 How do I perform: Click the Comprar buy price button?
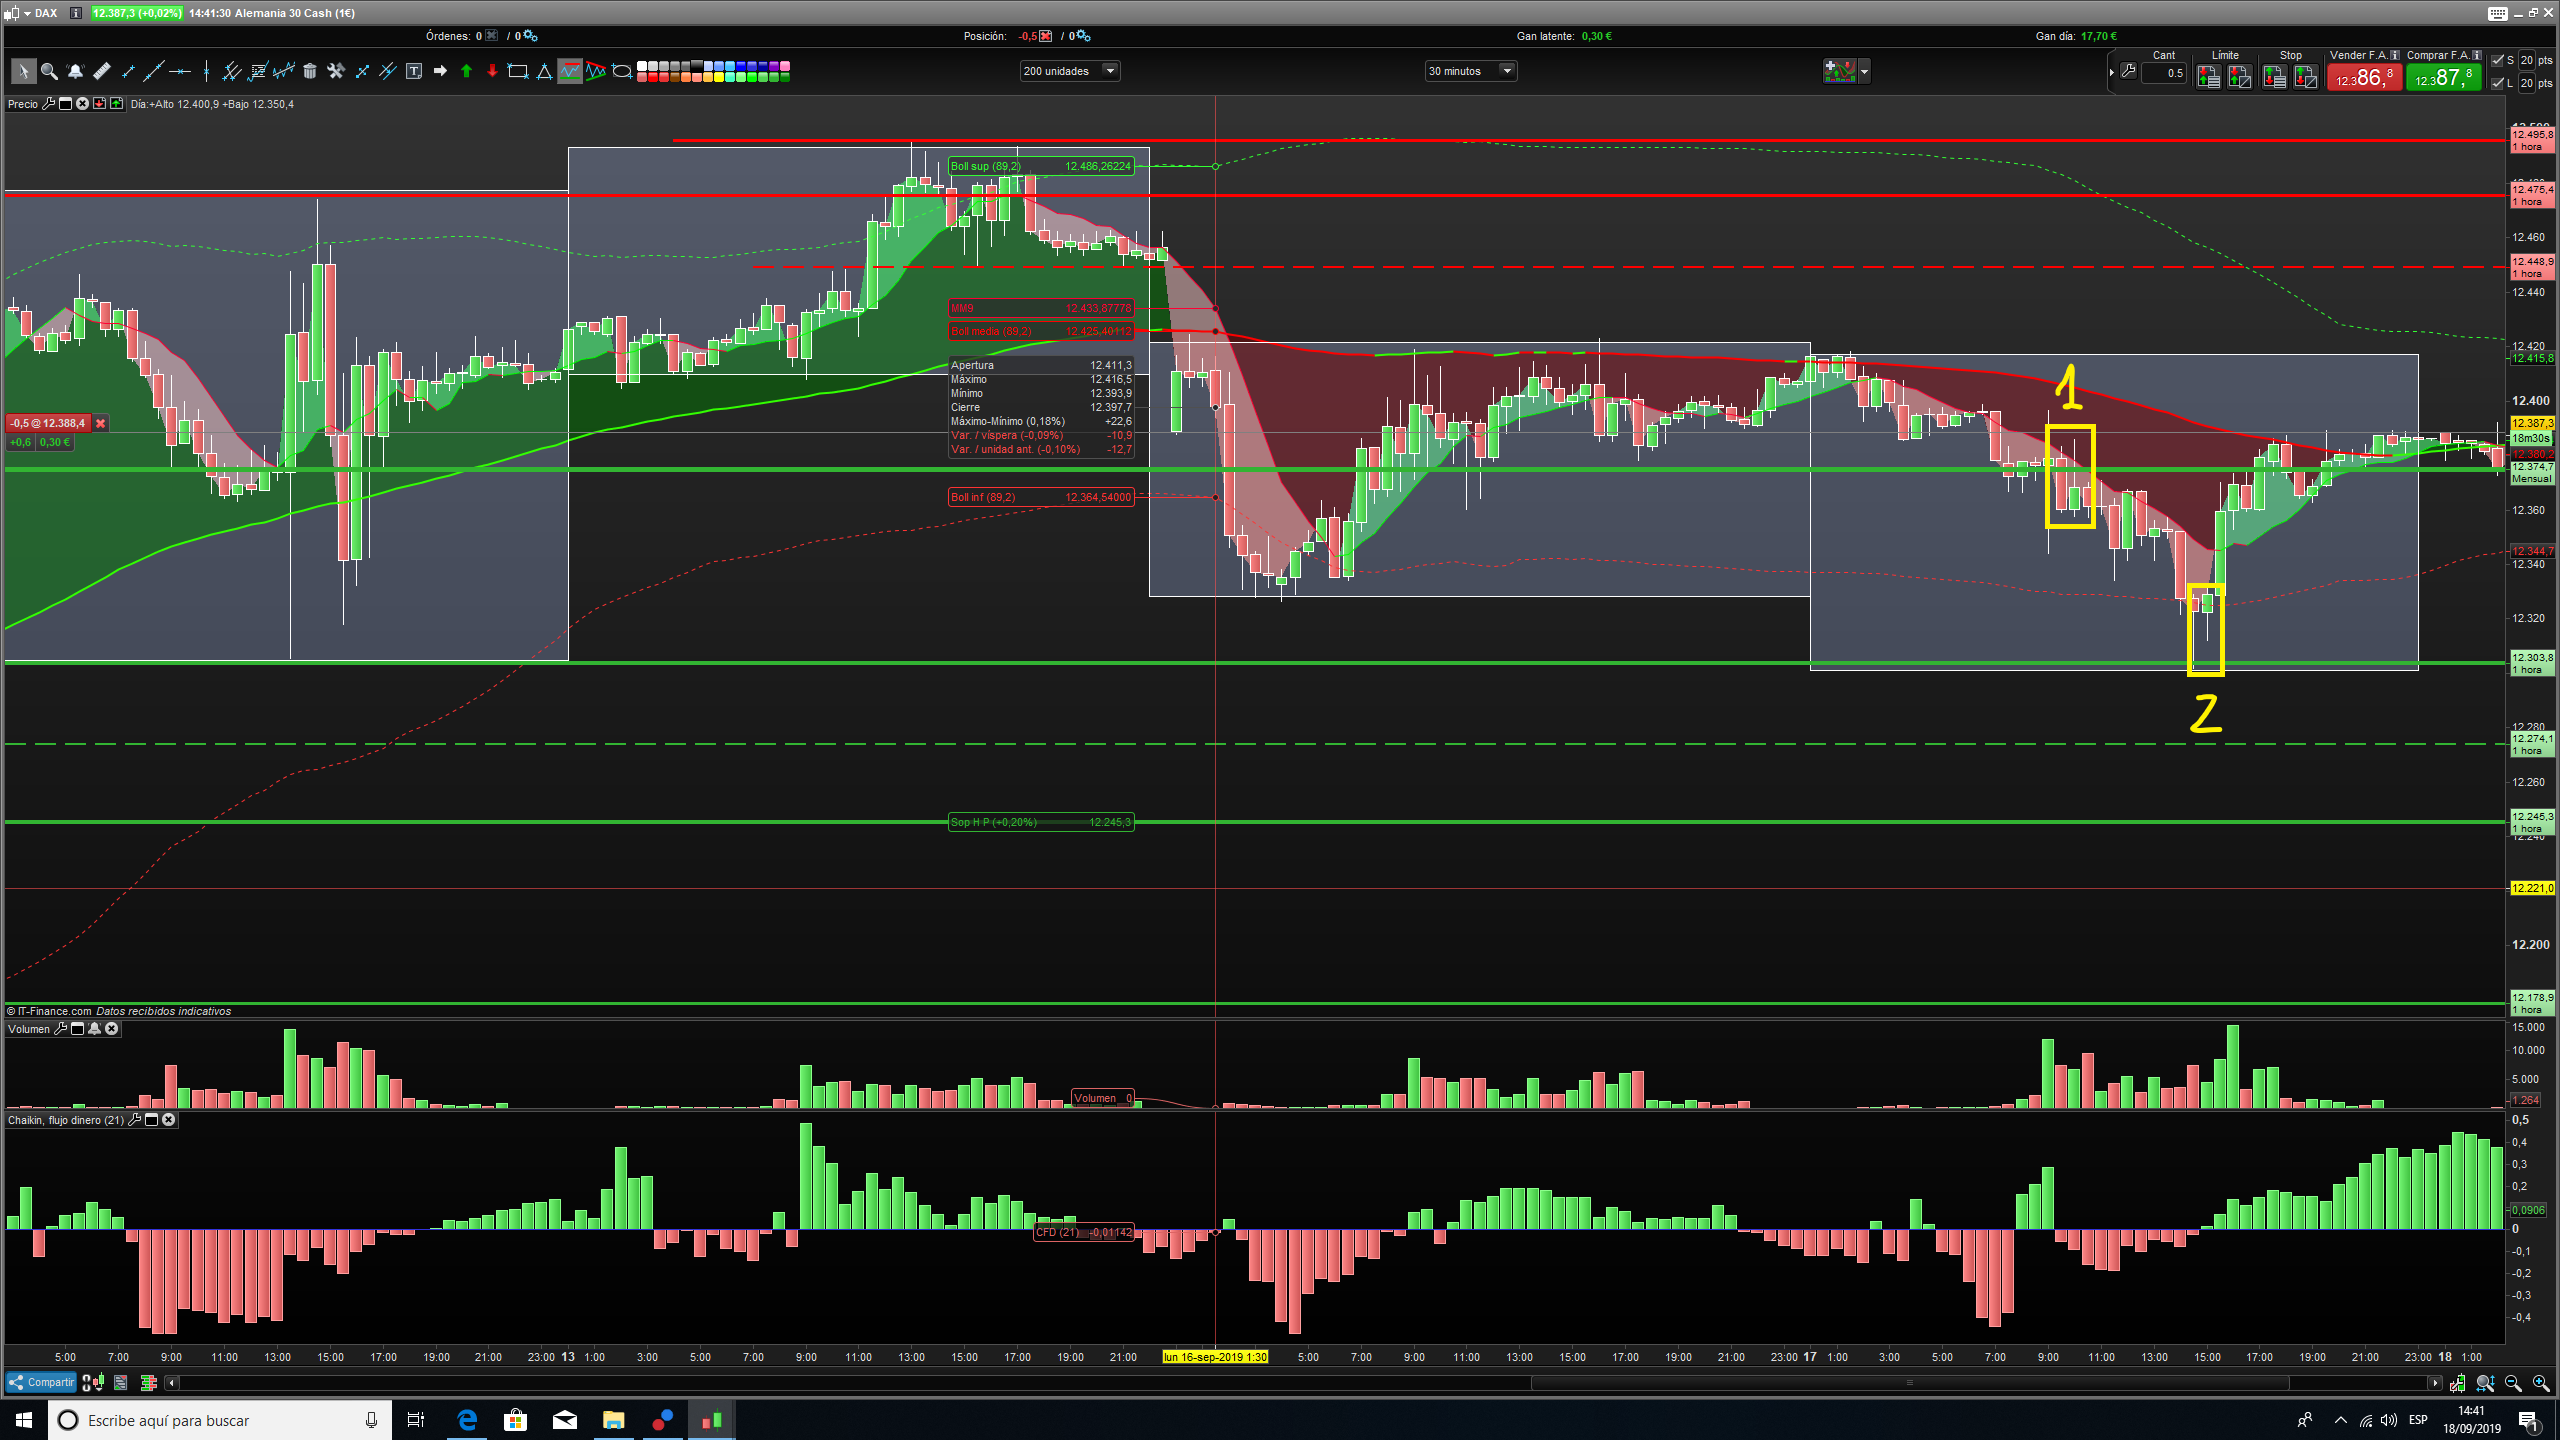tap(2443, 77)
